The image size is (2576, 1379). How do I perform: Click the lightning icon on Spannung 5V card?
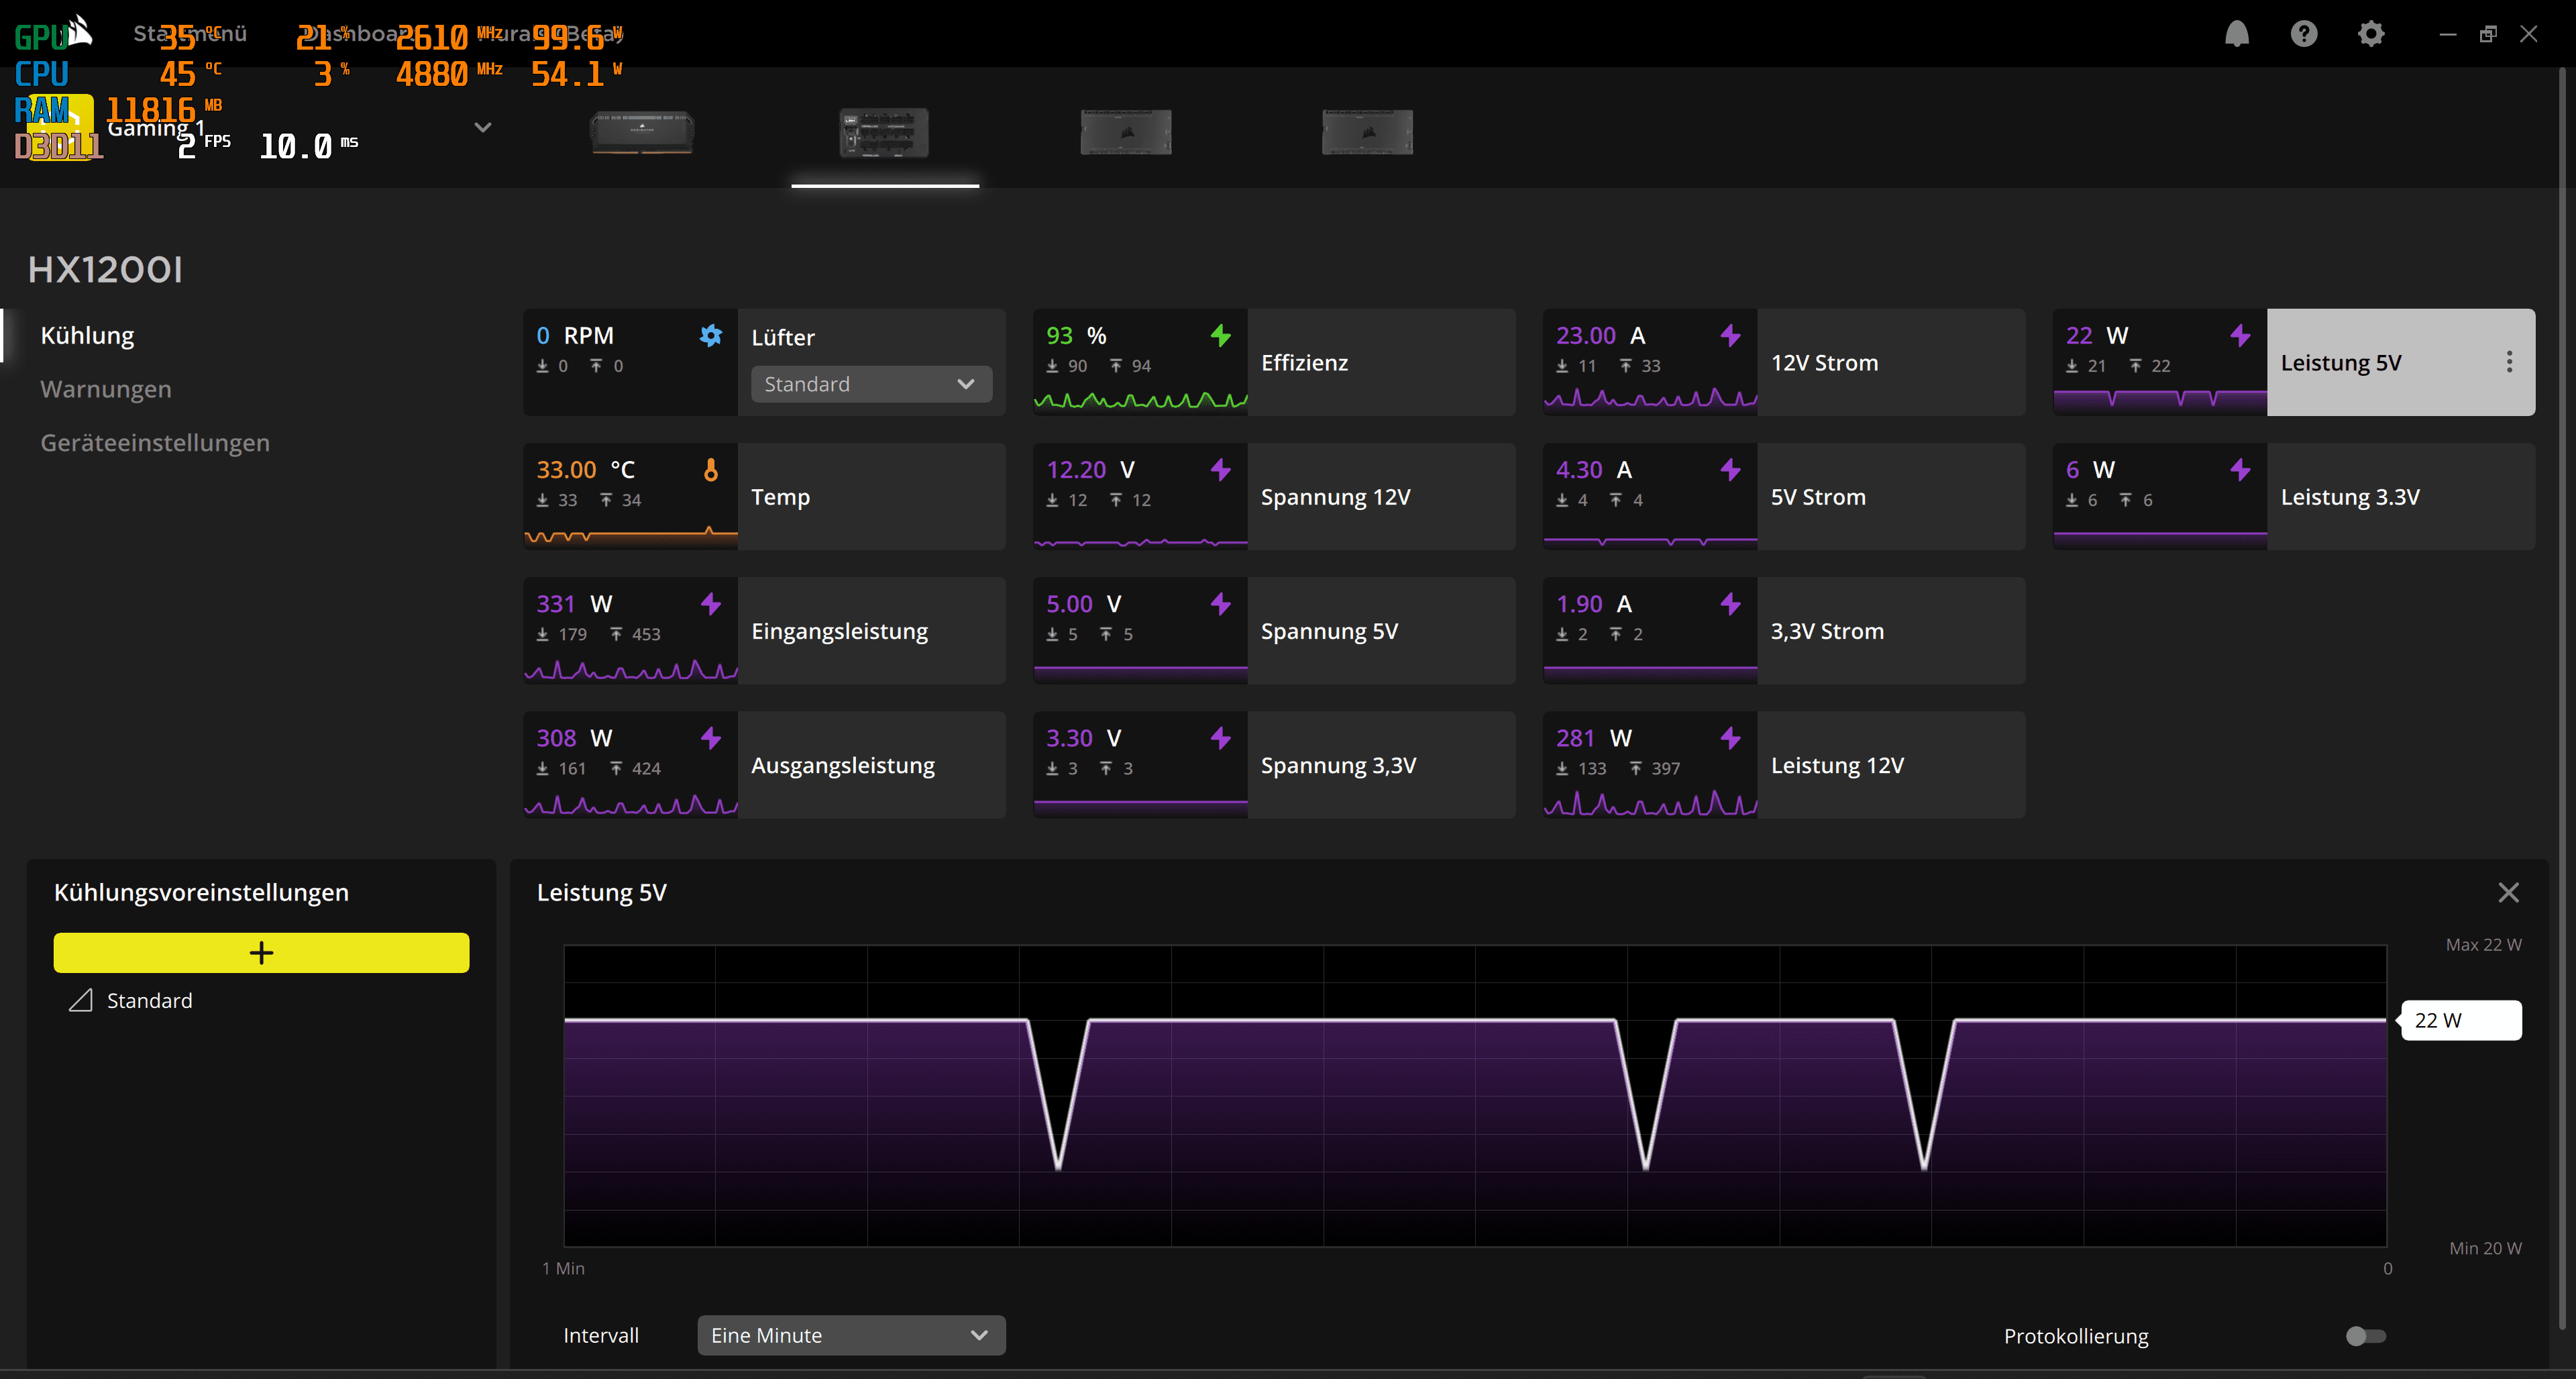point(1221,604)
